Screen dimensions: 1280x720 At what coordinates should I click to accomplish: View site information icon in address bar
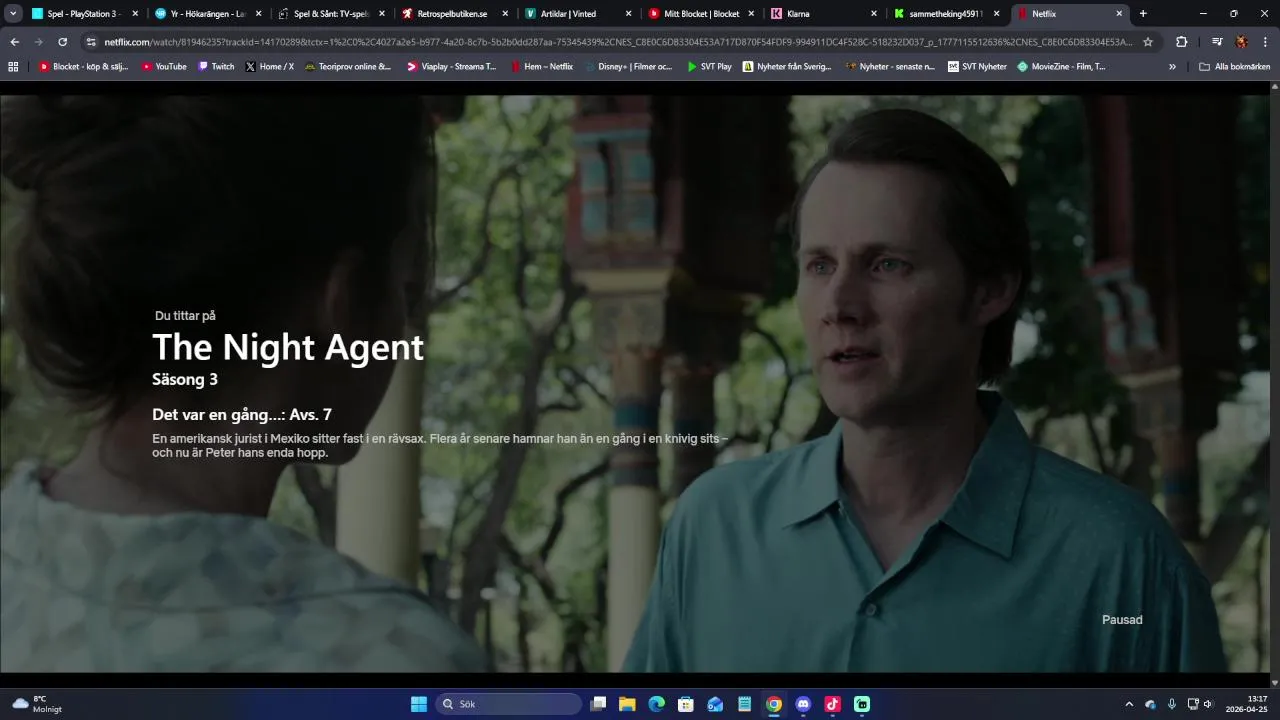91,42
